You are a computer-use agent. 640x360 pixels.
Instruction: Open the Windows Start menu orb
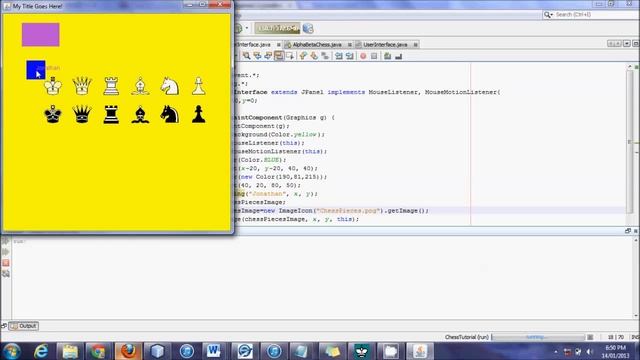[11, 351]
